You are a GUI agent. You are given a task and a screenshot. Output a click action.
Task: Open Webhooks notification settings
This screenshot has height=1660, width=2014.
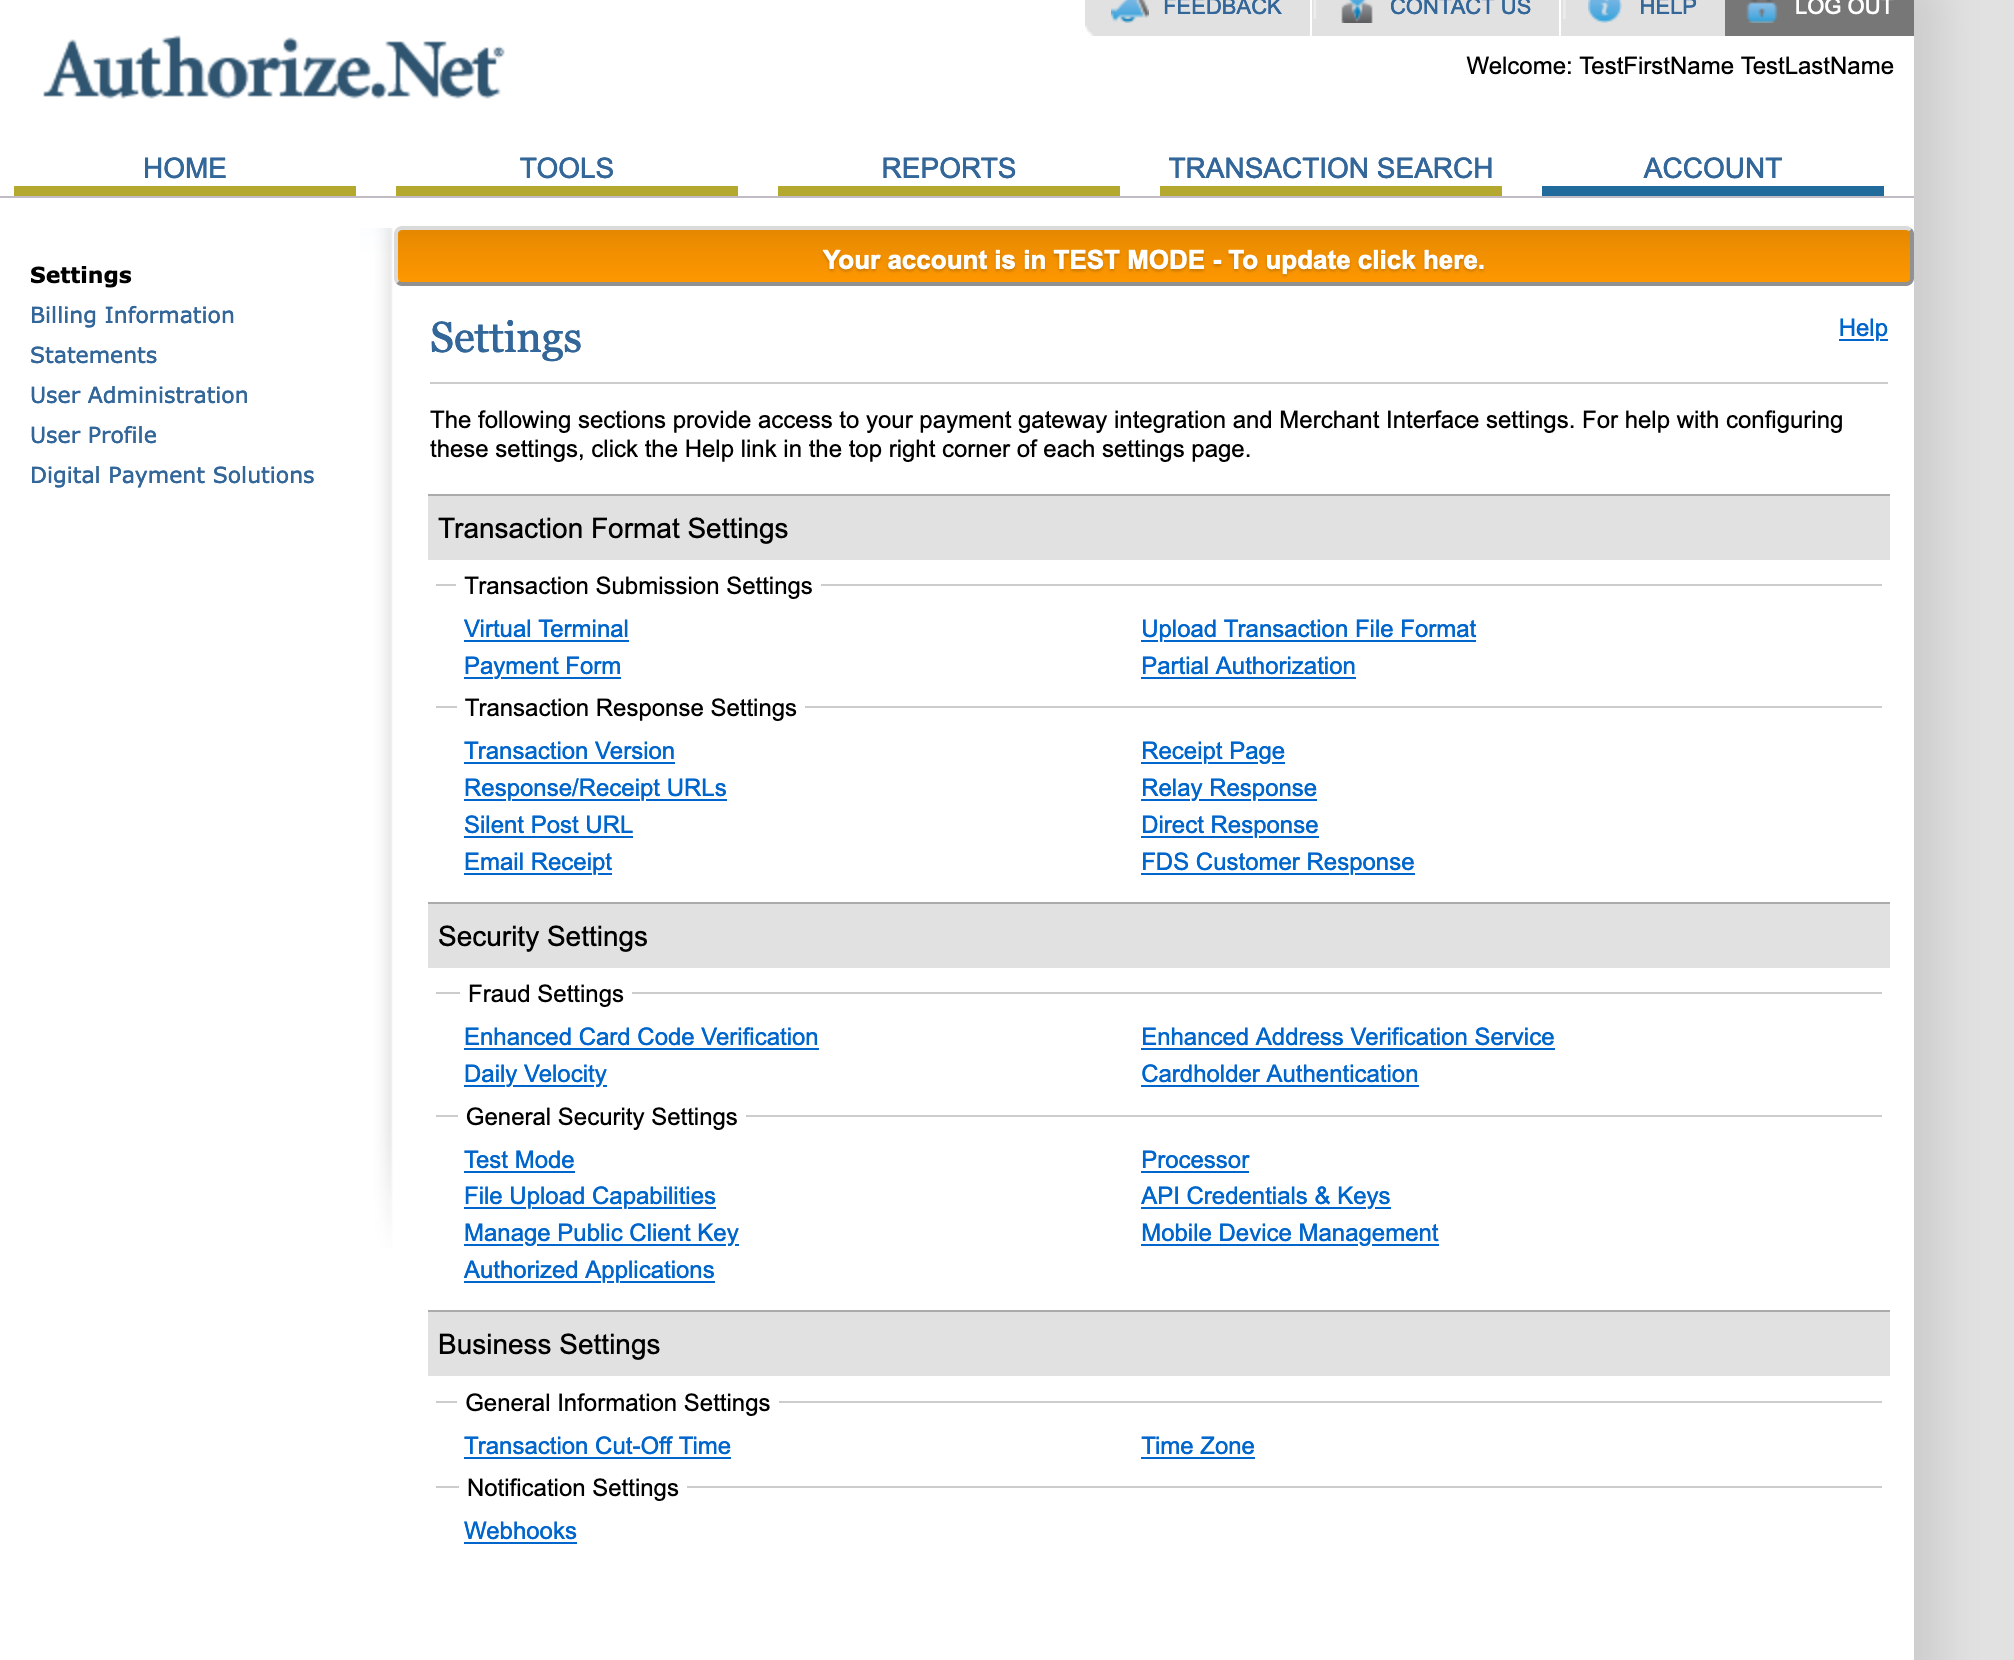tap(520, 1531)
